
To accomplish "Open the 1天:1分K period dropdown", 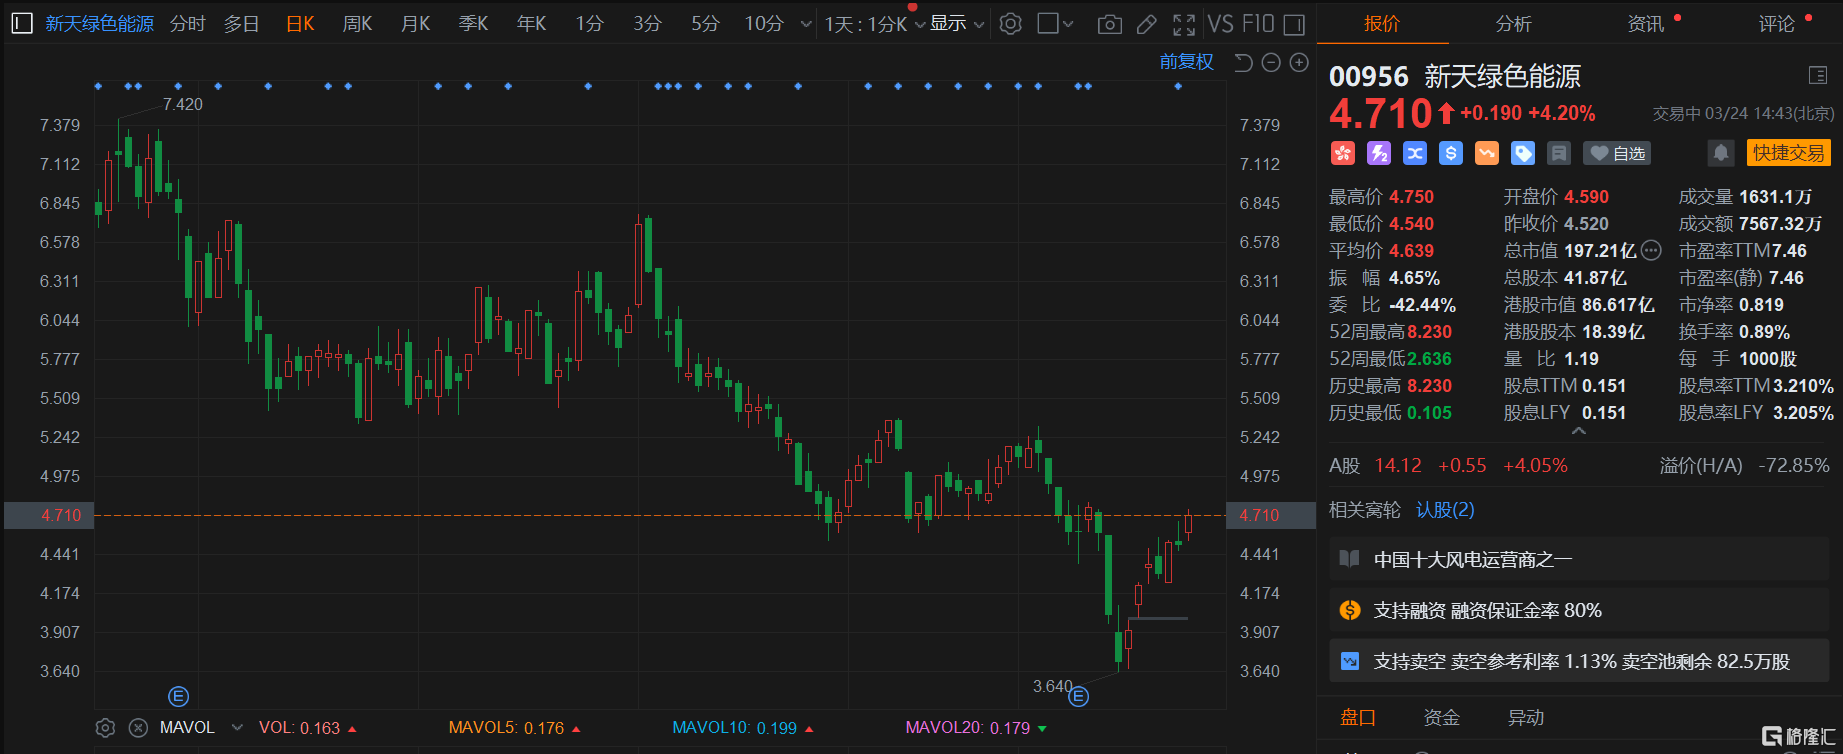I will click(875, 24).
